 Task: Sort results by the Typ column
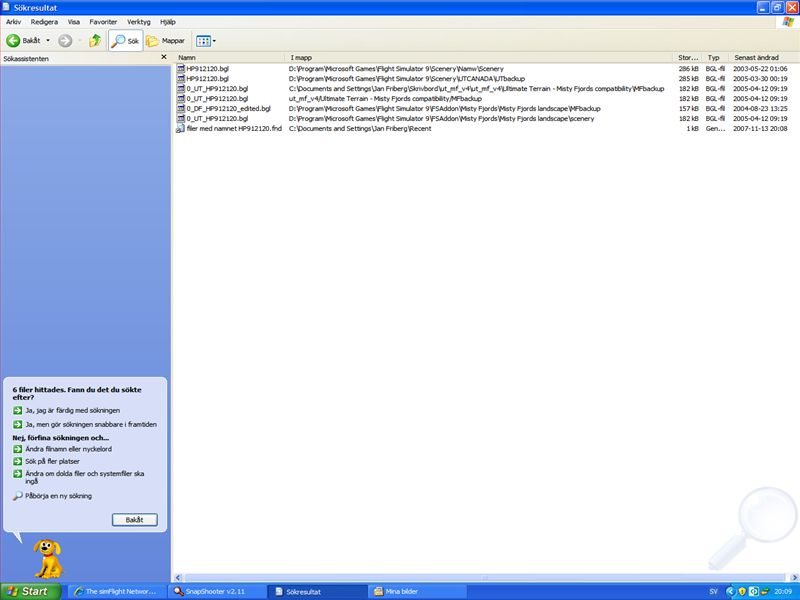(715, 58)
